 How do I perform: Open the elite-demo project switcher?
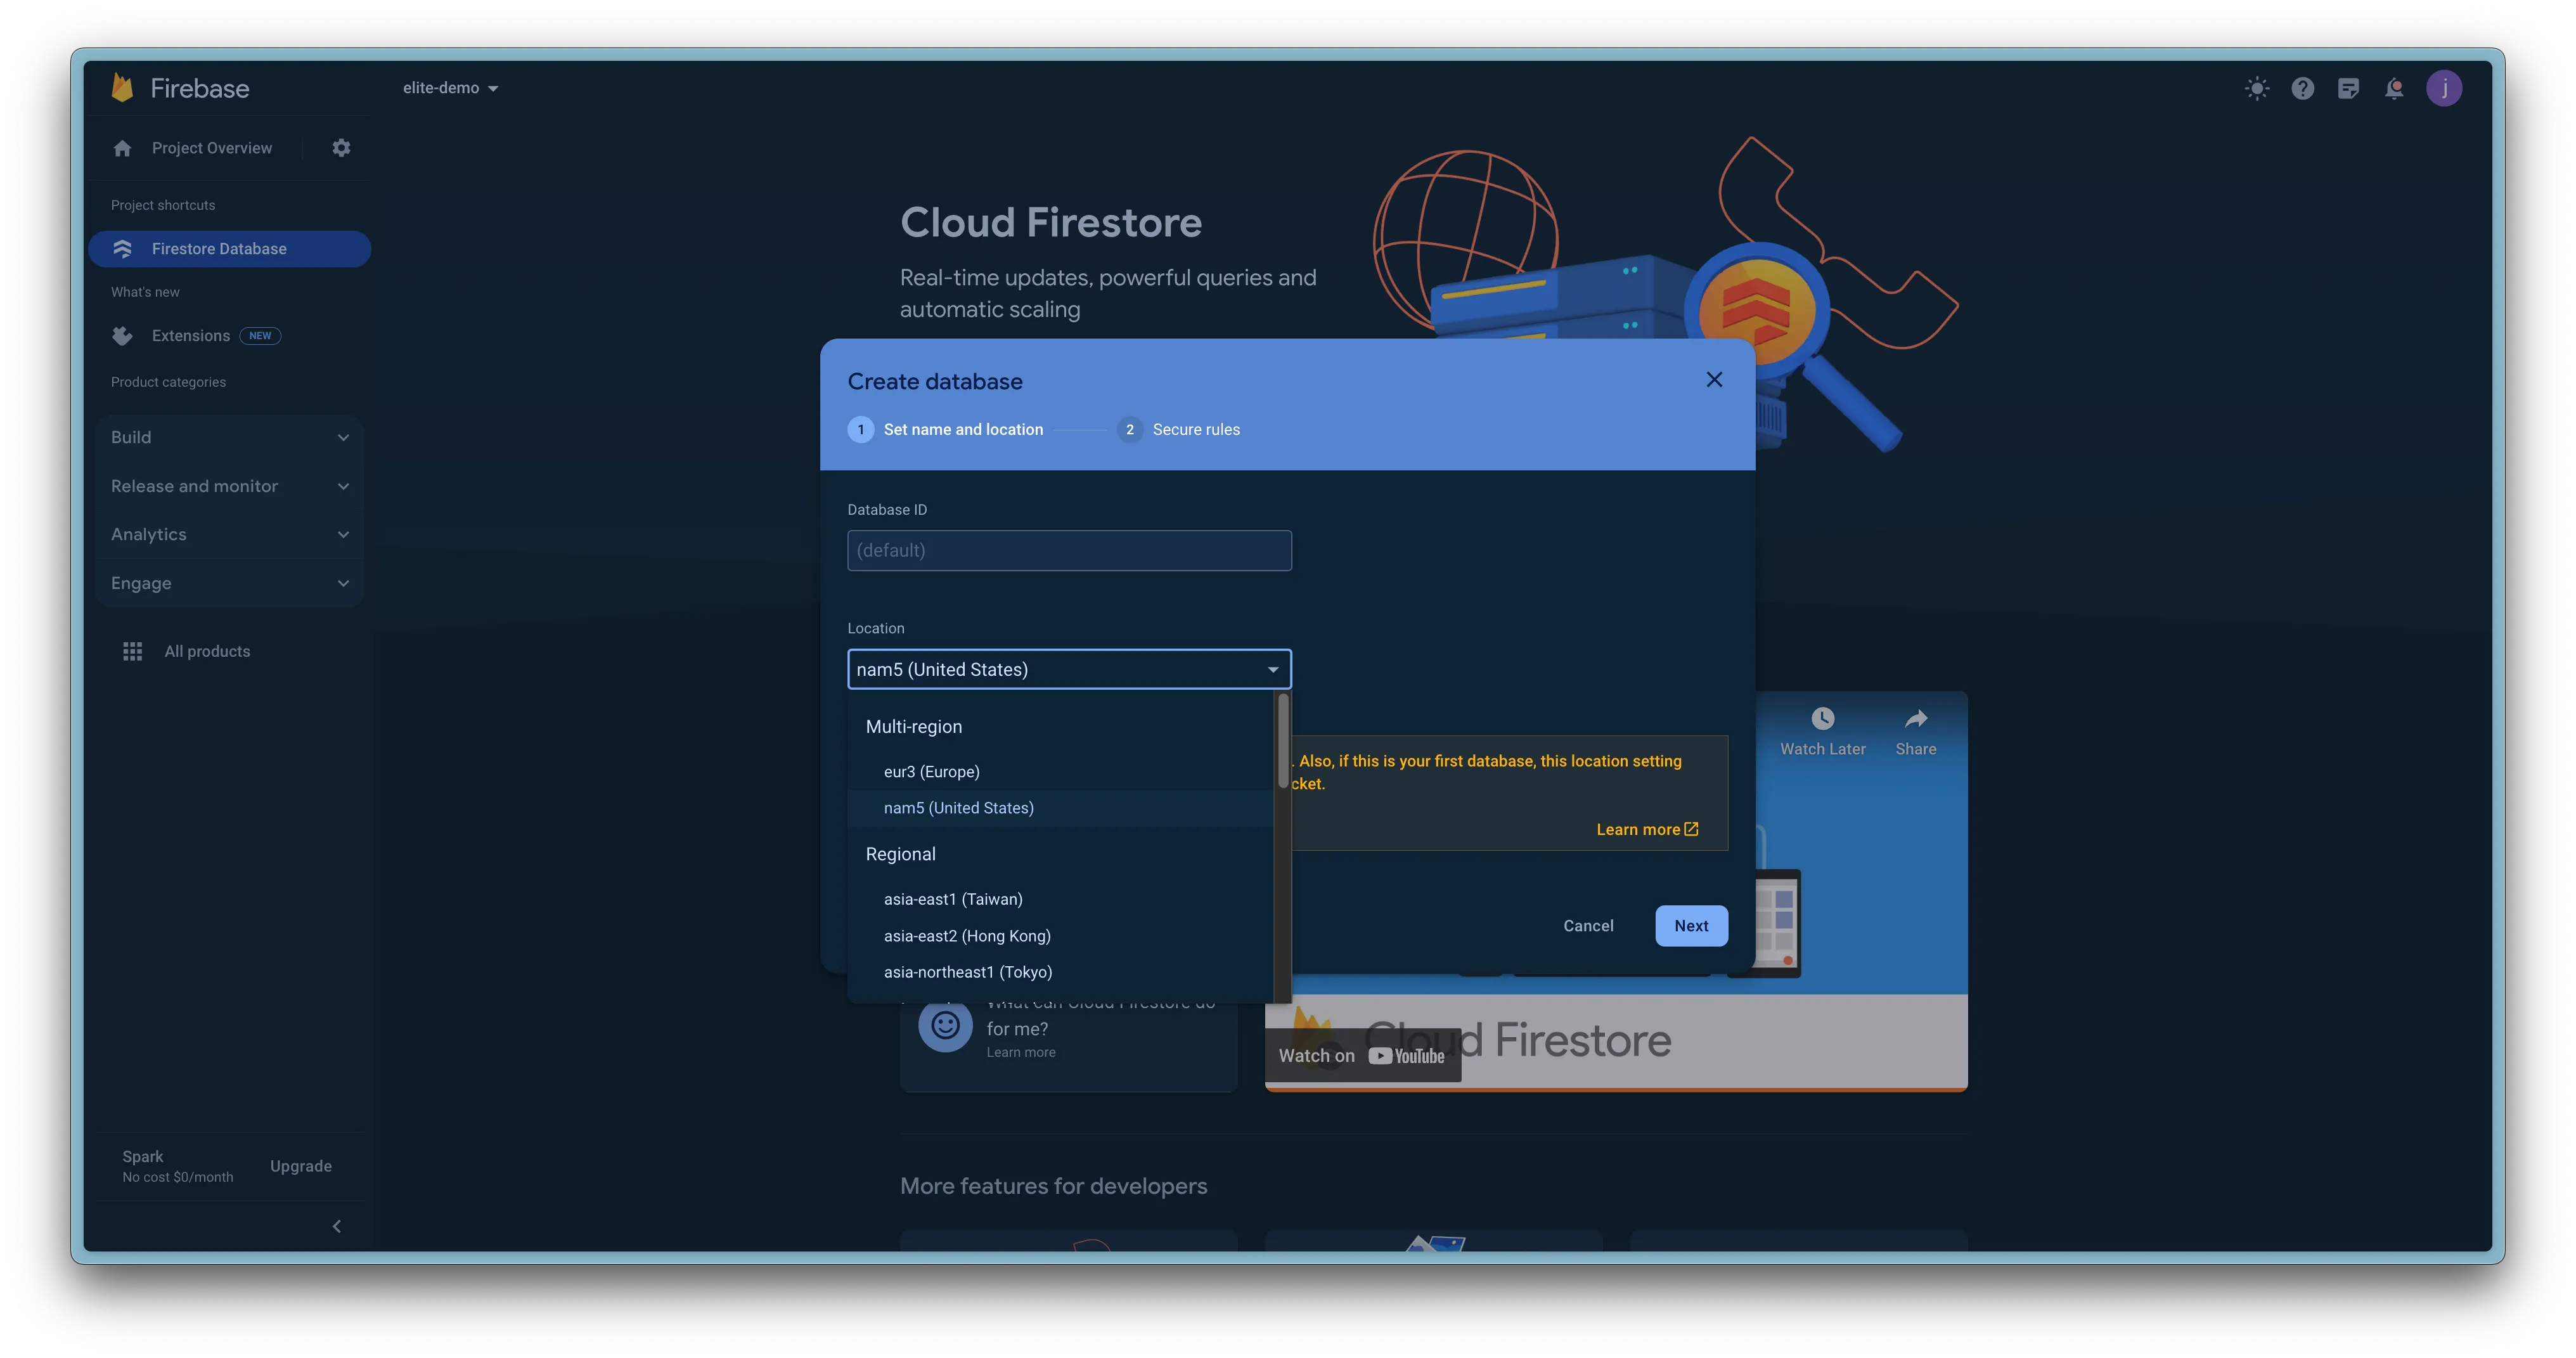pyautogui.click(x=451, y=87)
